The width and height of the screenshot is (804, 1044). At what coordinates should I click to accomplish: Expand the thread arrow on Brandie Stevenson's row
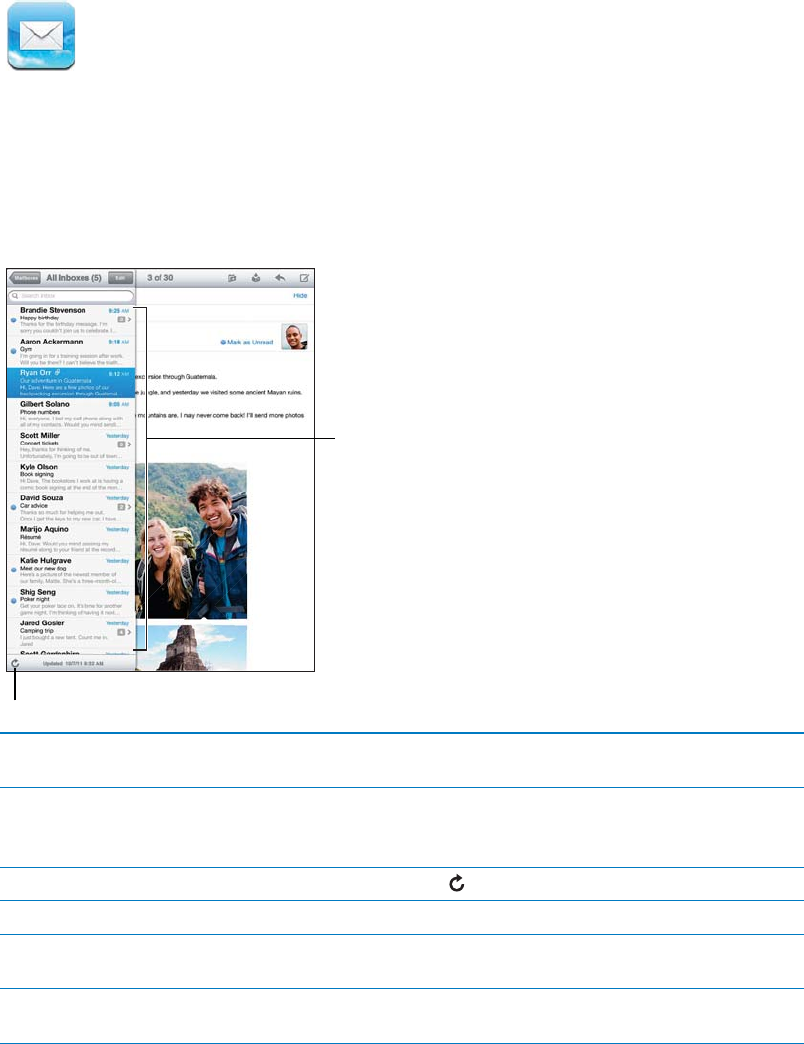(x=129, y=320)
